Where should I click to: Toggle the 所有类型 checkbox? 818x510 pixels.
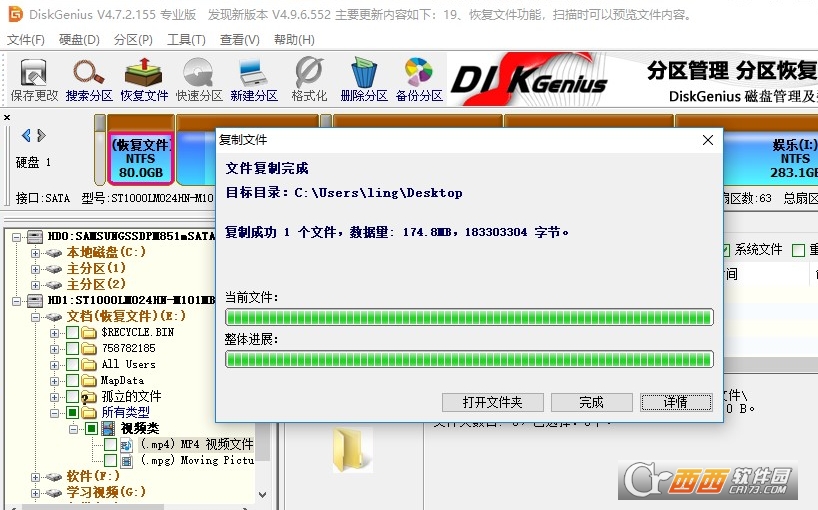73,413
